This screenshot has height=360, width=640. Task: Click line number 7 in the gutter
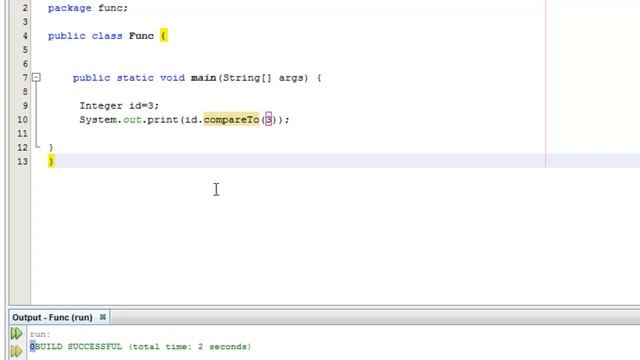coord(25,78)
